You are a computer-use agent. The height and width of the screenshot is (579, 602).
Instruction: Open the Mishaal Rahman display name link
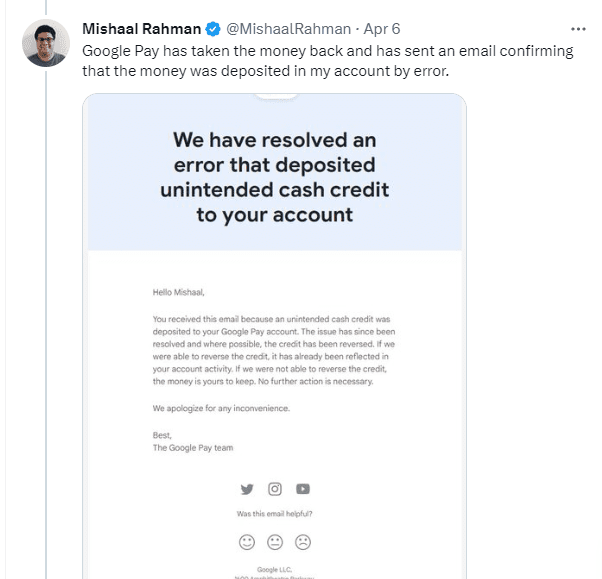(x=143, y=28)
